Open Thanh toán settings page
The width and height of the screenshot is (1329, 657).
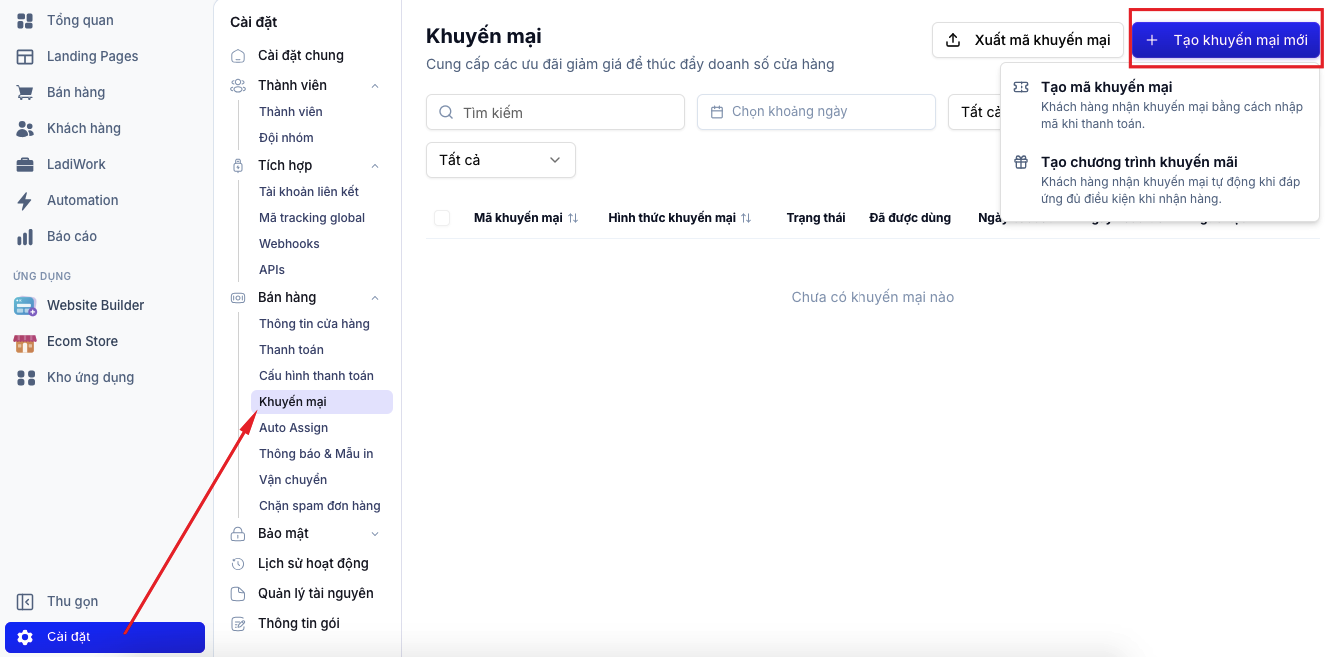pyautogui.click(x=291, y=349)
